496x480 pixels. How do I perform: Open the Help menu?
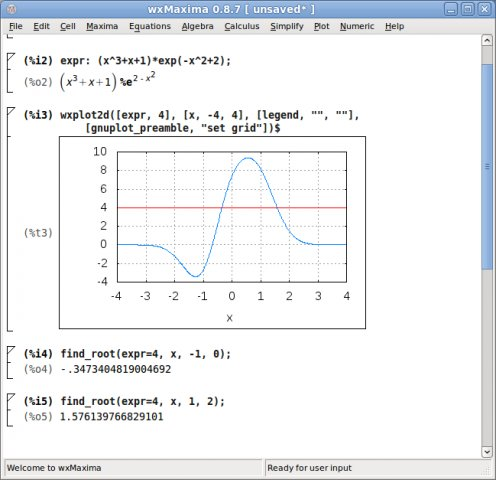pyautogui.click(x=395, y=26)
